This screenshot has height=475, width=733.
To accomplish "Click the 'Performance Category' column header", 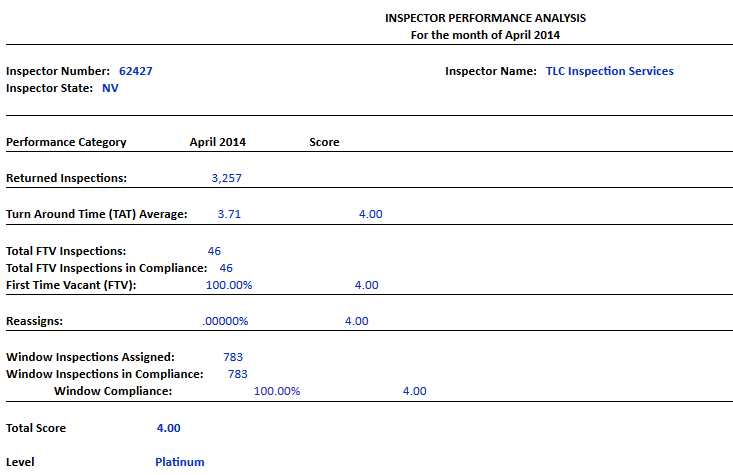I will [x=66, y=142].
